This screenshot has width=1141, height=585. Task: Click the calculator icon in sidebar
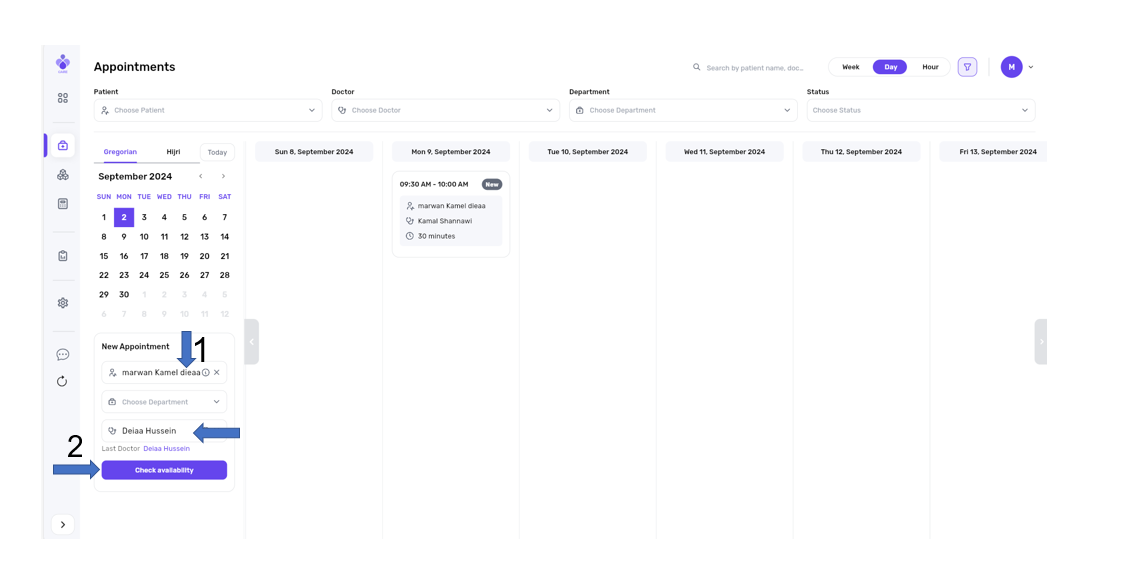point(63,204)
